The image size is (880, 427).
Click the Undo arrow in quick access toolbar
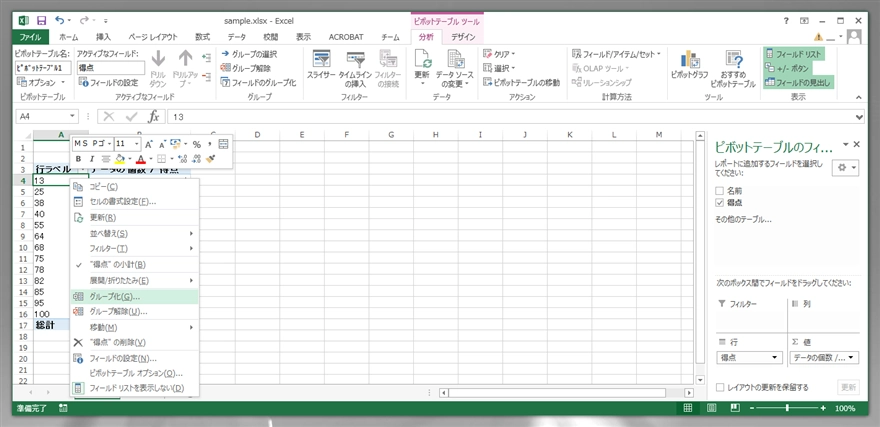(59, 21)
